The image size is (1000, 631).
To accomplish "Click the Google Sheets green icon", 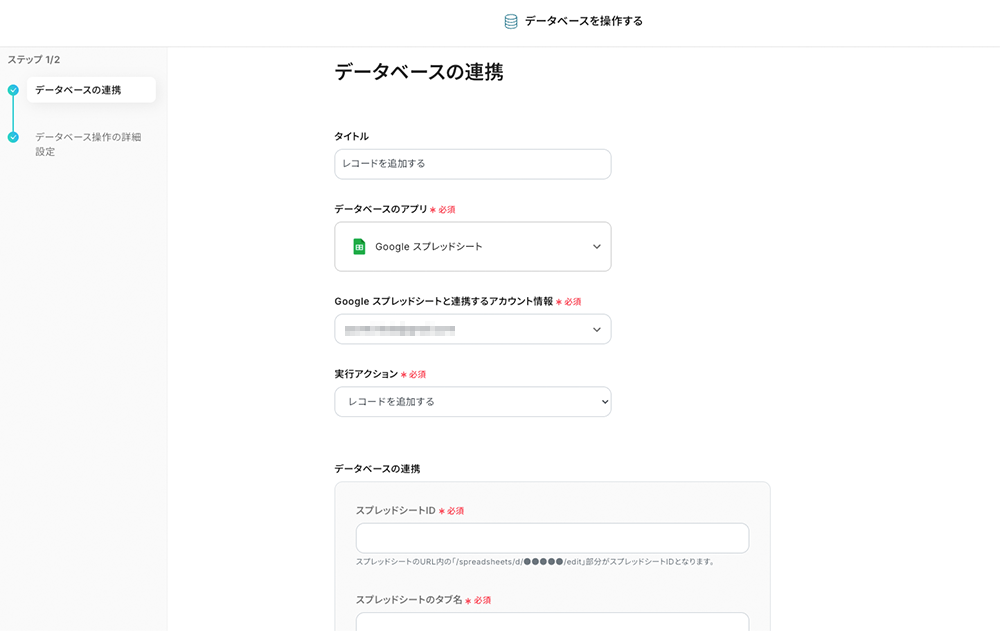I will click(359, 247).
